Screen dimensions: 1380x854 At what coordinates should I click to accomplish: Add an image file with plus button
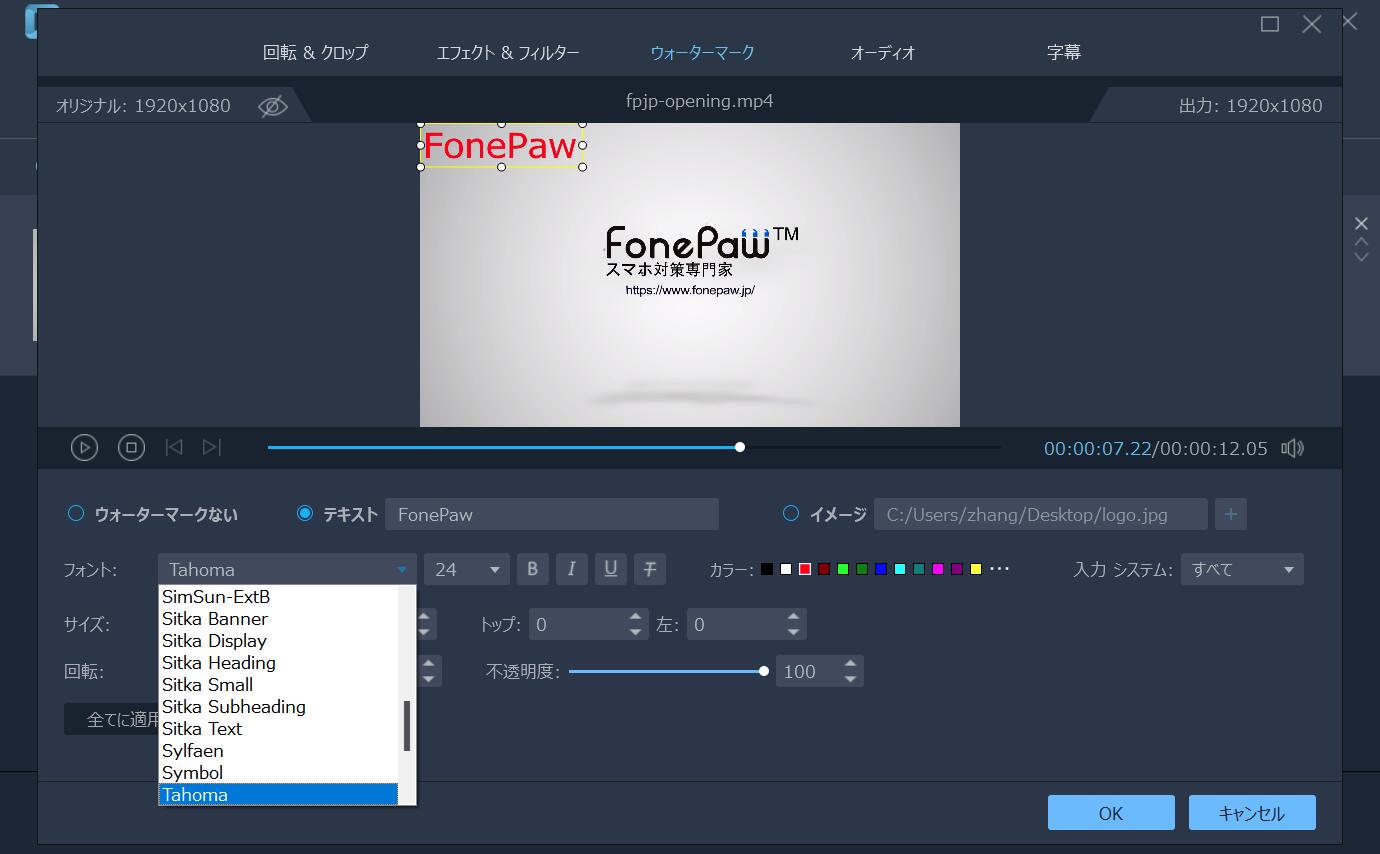pos(1230,514)
